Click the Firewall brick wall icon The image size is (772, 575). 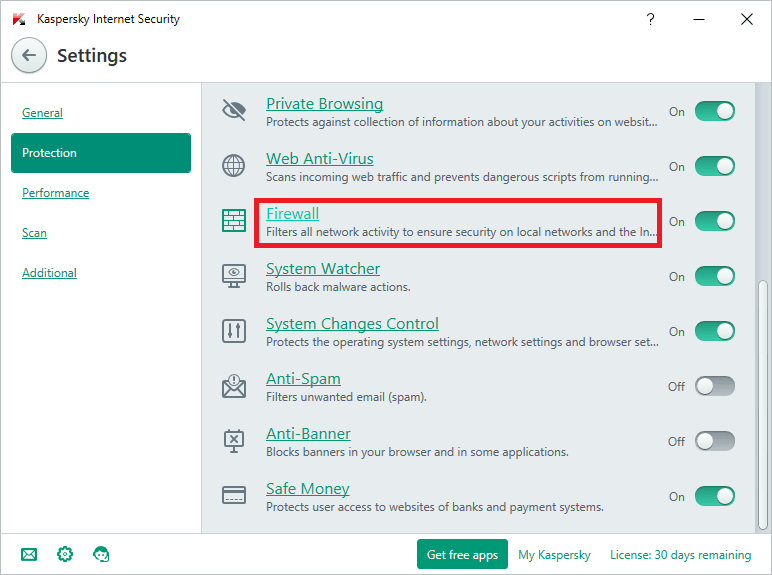[x=234, y=221]
